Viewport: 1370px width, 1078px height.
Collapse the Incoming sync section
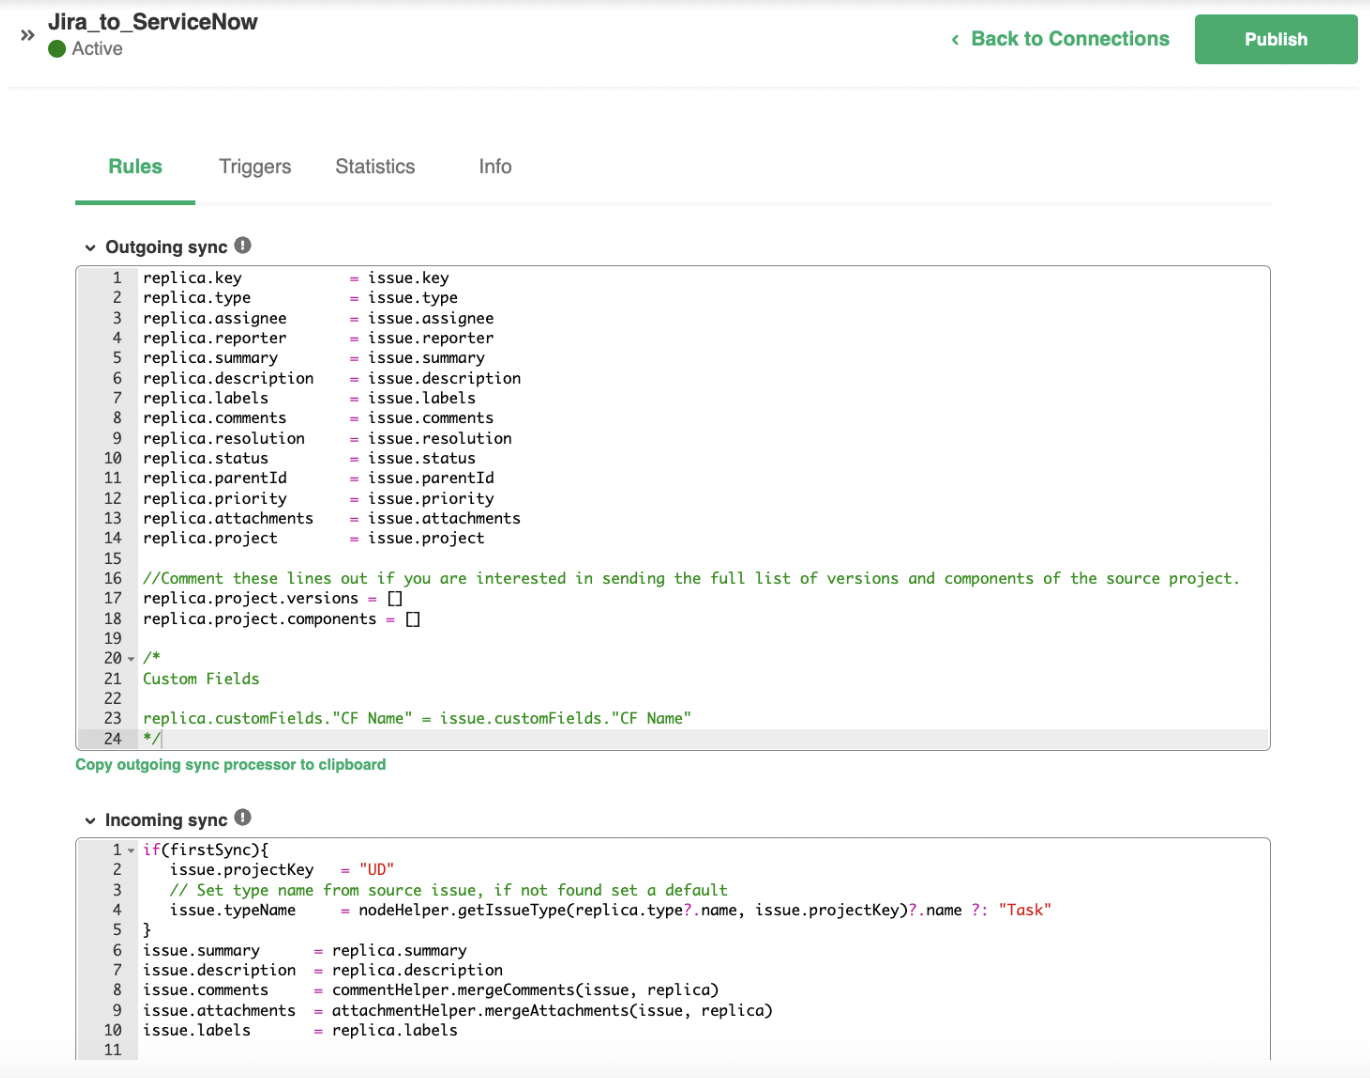coord(90,820)
